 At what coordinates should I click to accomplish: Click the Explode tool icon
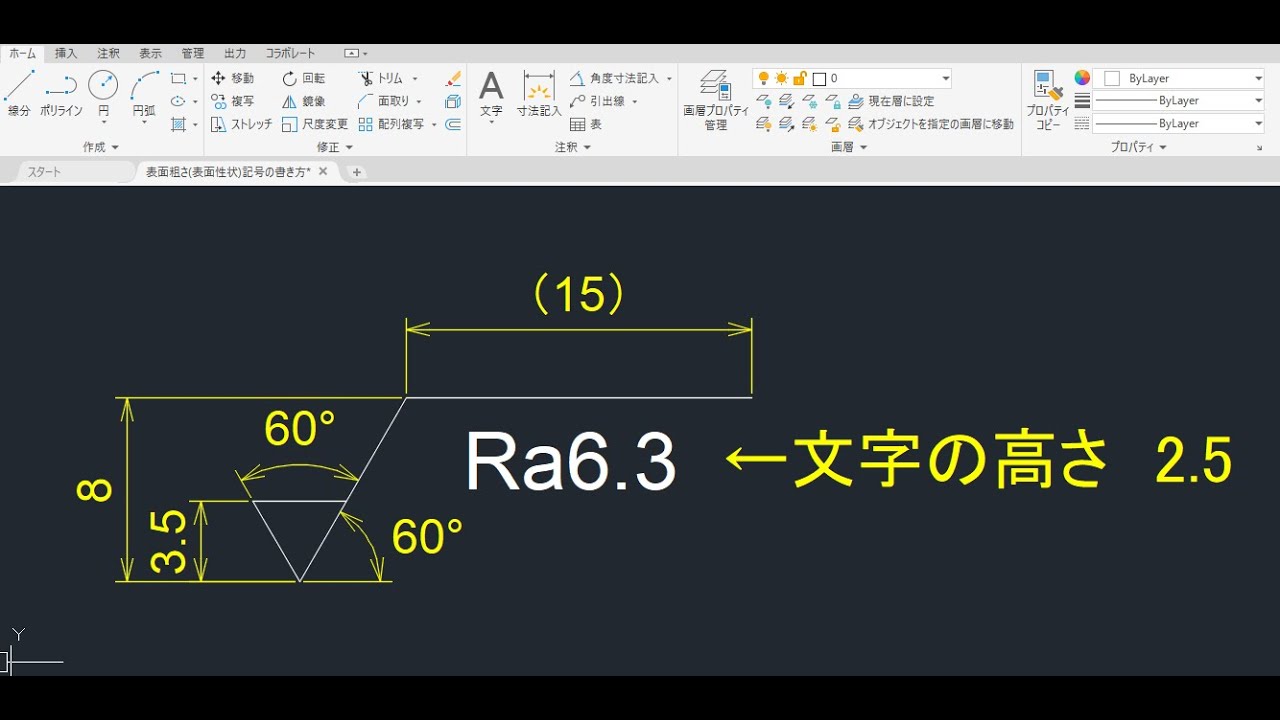453,101
